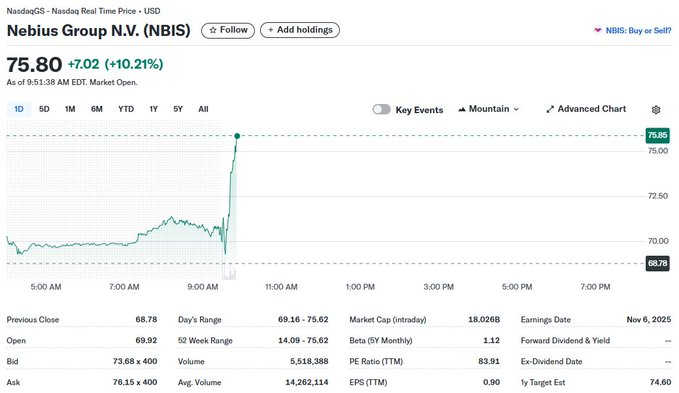The width and height of the screenshot is (679, 393).
Task: Click the PE Ratio (TTM) value 83.91
Action: coord(489,361)
